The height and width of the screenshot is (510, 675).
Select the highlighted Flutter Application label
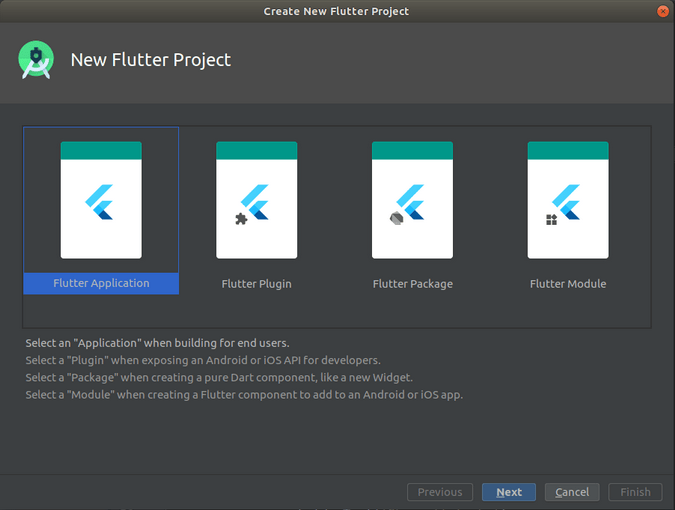click(x=101, y=284)
